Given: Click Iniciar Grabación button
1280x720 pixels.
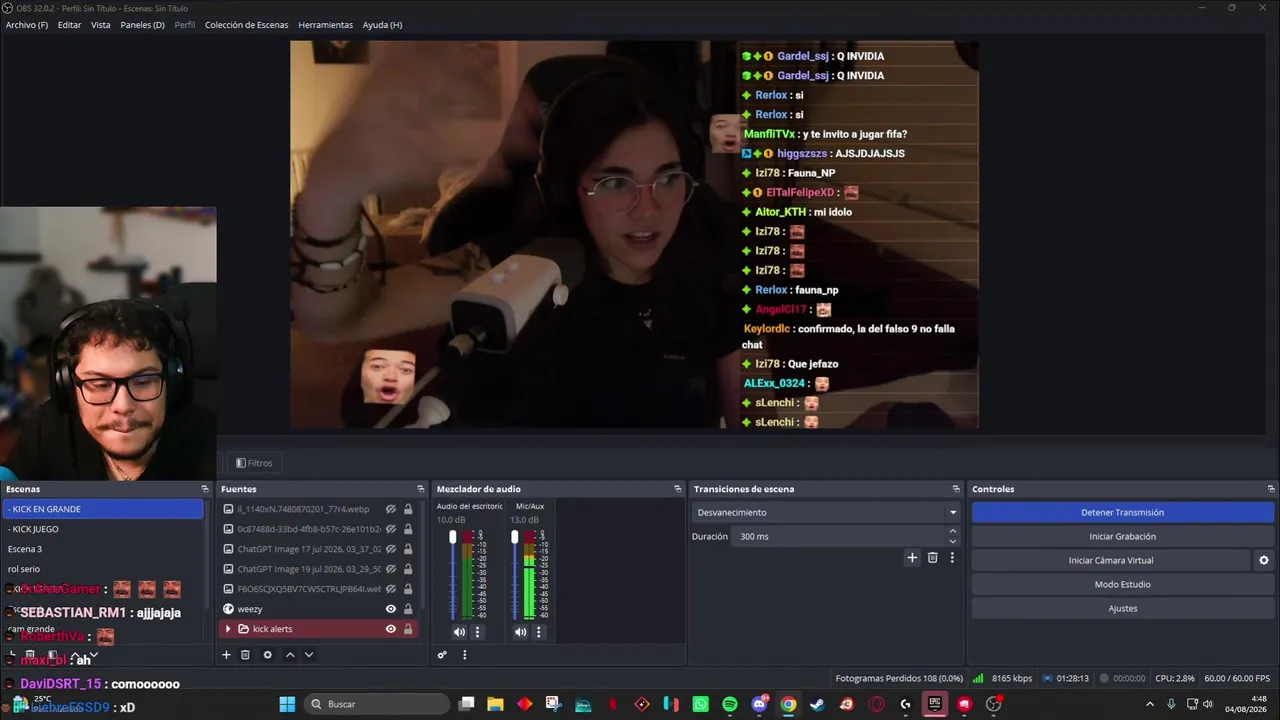Looking at the screenshot, I should click(x=1122, y=536).
